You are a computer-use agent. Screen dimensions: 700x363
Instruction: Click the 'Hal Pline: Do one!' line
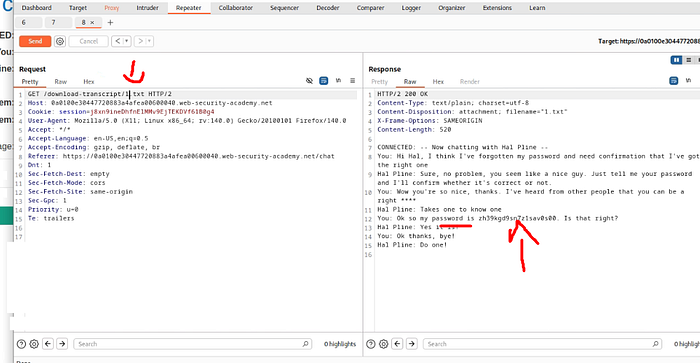pyautogui.click(x=412, y=245)
